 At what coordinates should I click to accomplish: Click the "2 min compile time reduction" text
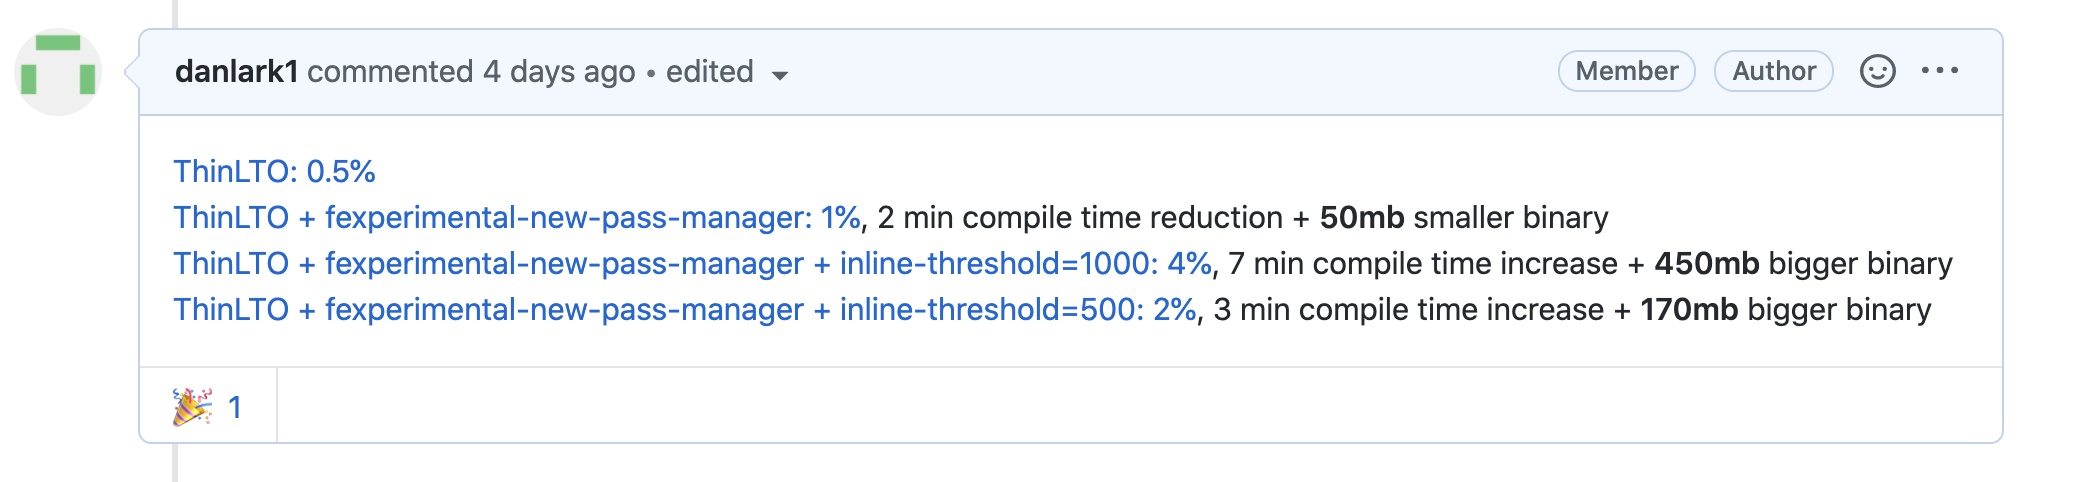(x=1080, y=218)
